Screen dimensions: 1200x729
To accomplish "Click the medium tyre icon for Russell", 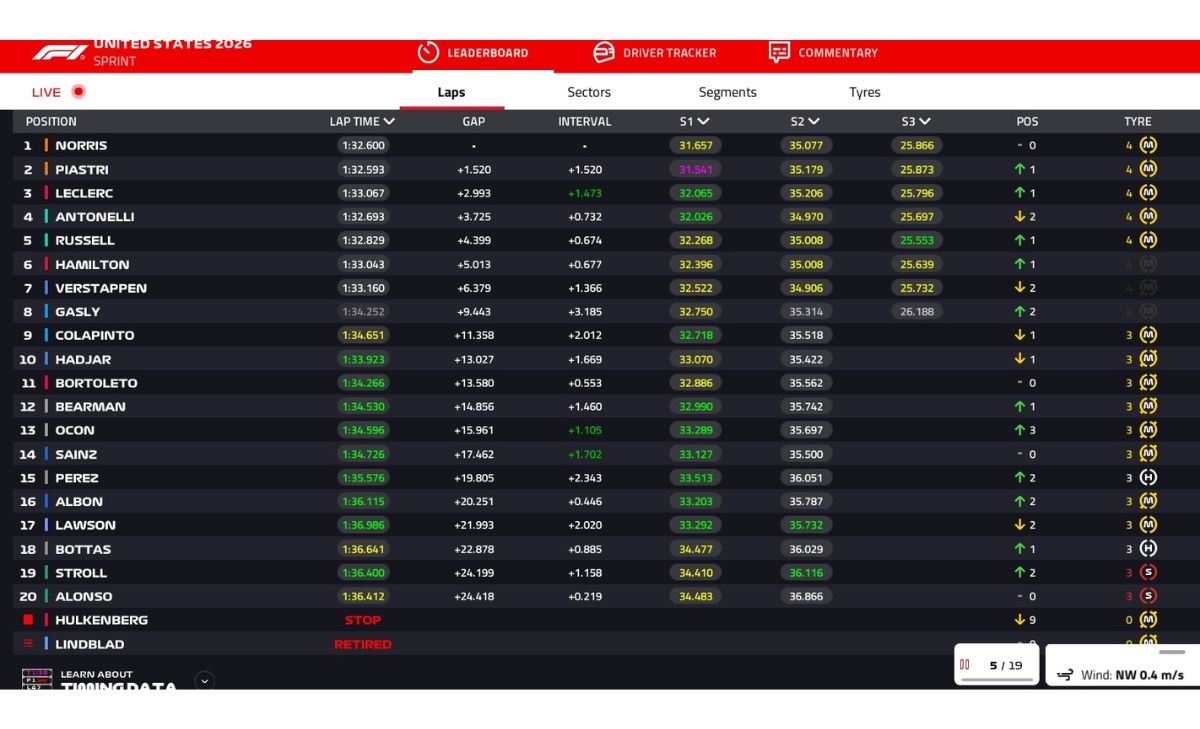I will [x=1148, y=240].
